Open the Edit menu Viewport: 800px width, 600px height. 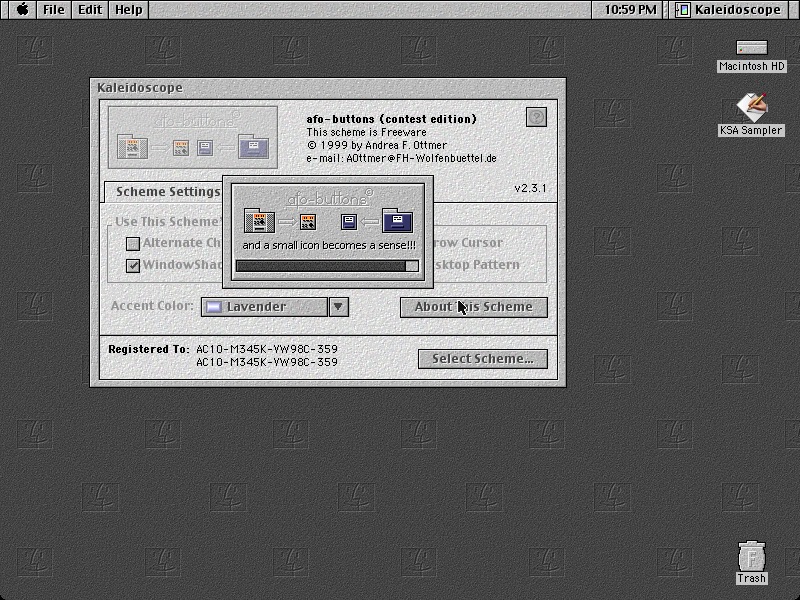click(90, 10)
